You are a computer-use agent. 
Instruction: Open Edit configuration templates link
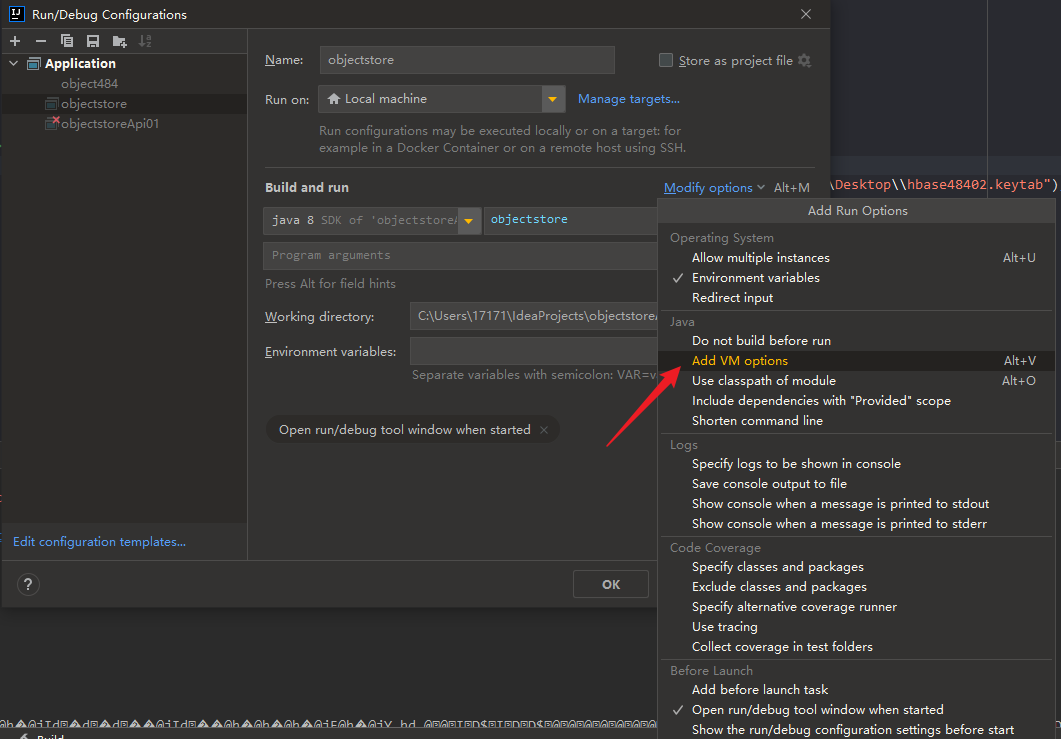coord(99,542)
